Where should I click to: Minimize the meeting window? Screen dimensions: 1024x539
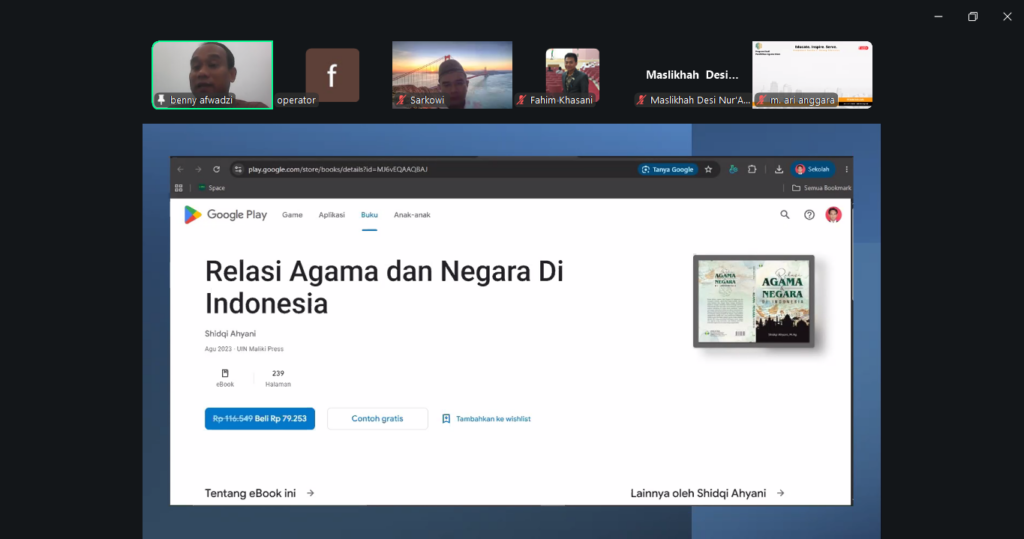(x=938, y=16)
